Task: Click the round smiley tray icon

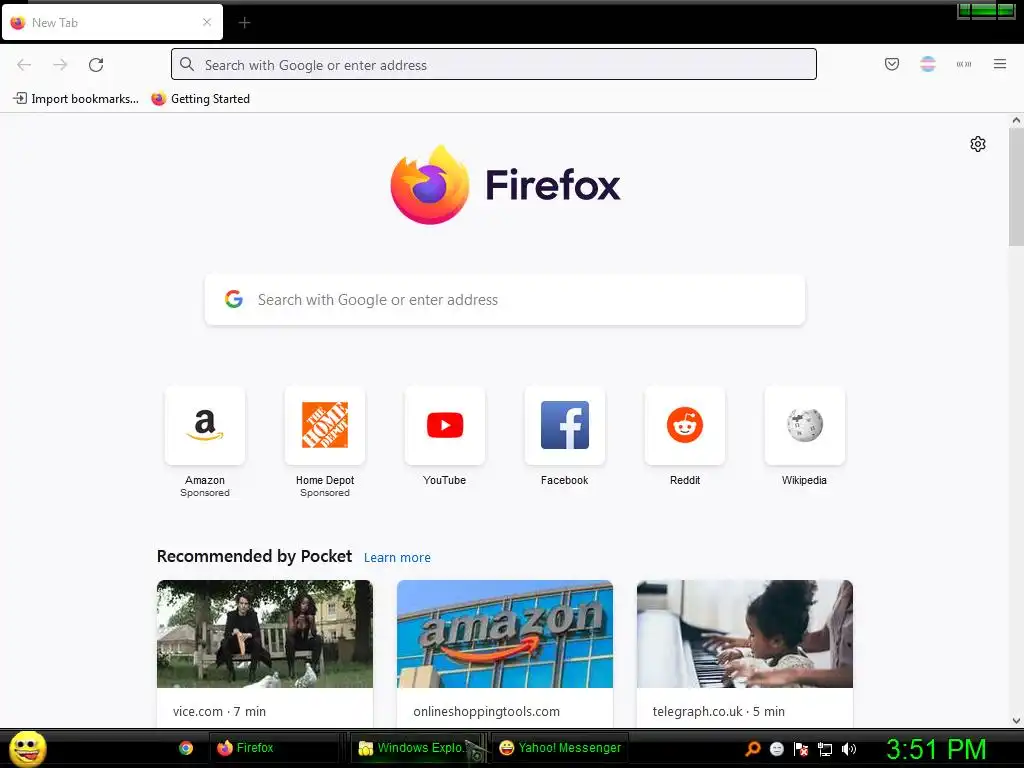Action: [776, 749]
